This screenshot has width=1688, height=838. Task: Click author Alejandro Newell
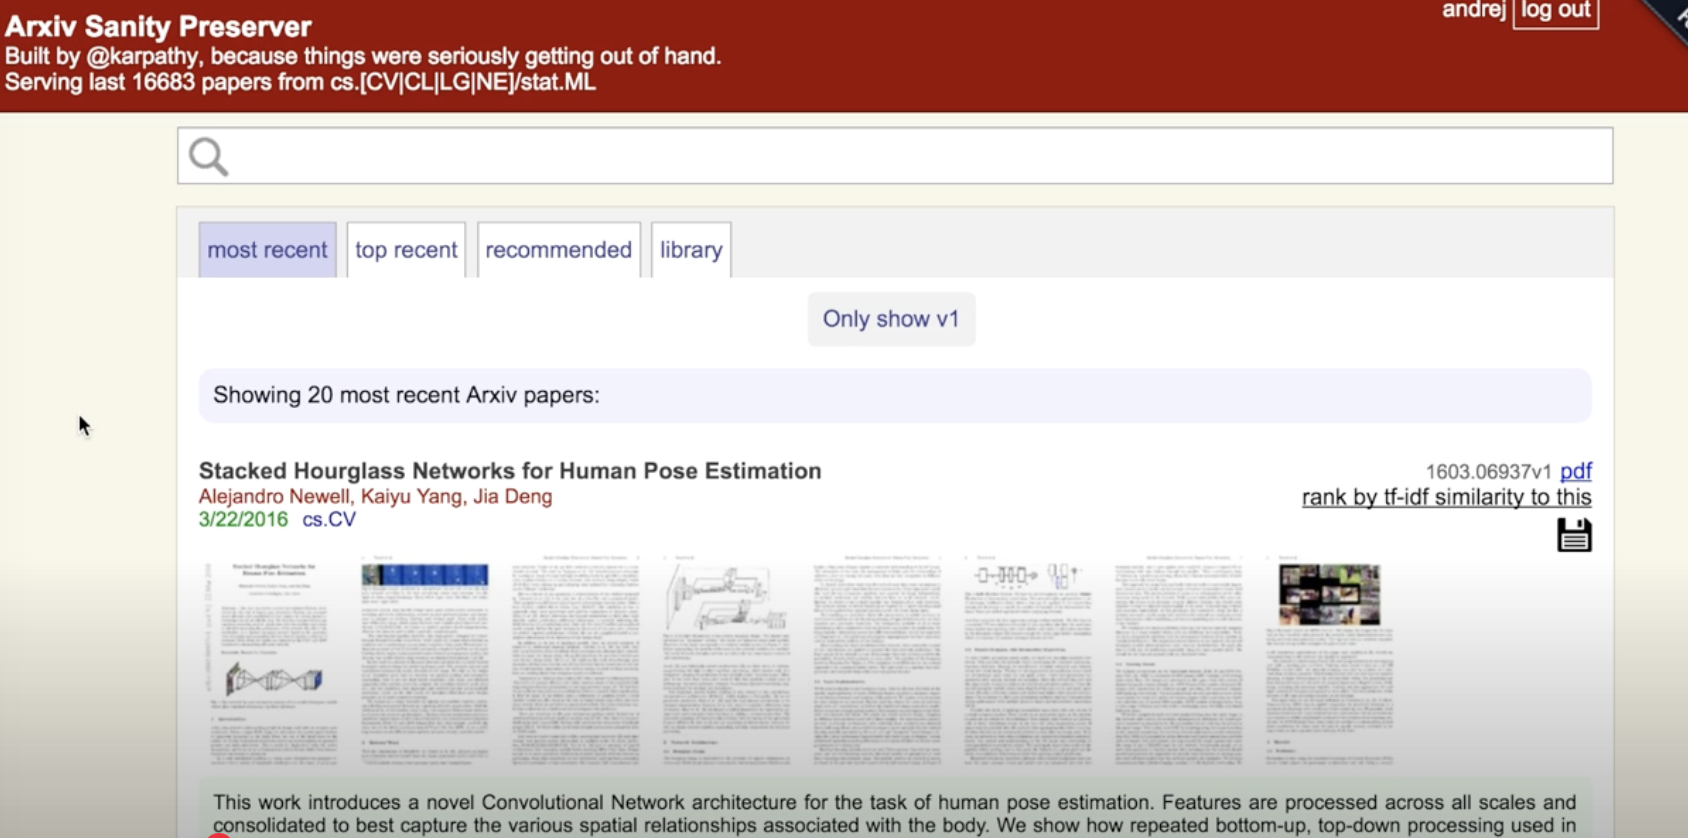274,496
